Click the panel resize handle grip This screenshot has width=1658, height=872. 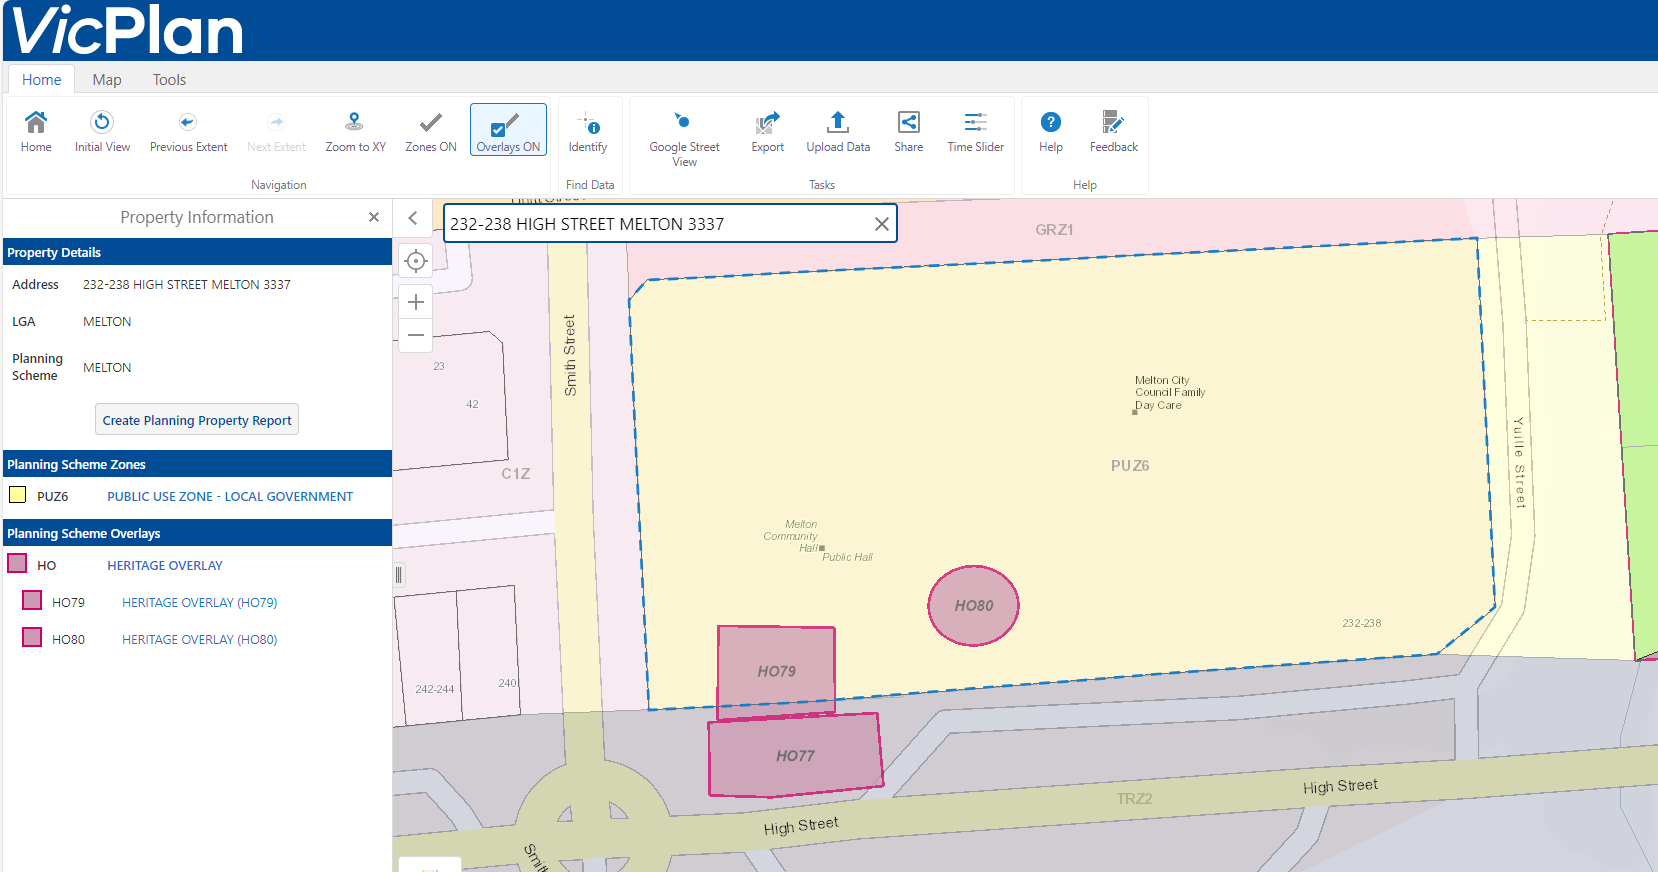(398, 574)
